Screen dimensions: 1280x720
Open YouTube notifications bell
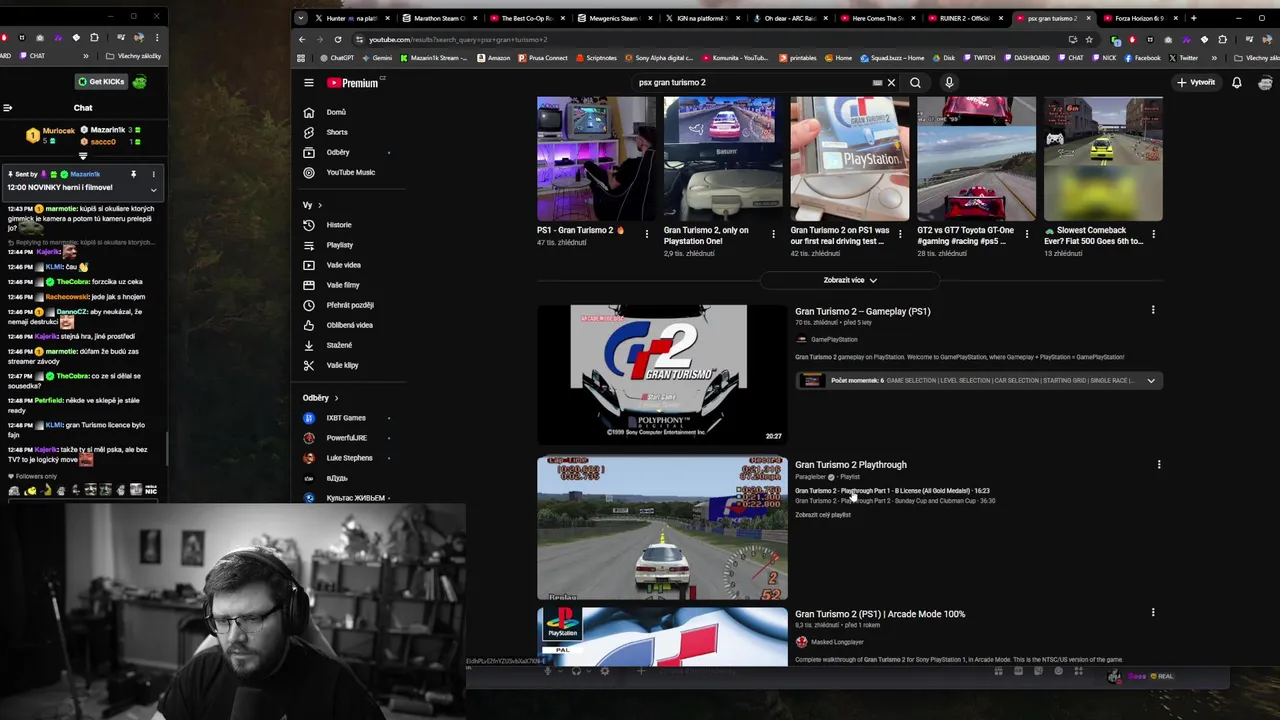point(1237,83)
